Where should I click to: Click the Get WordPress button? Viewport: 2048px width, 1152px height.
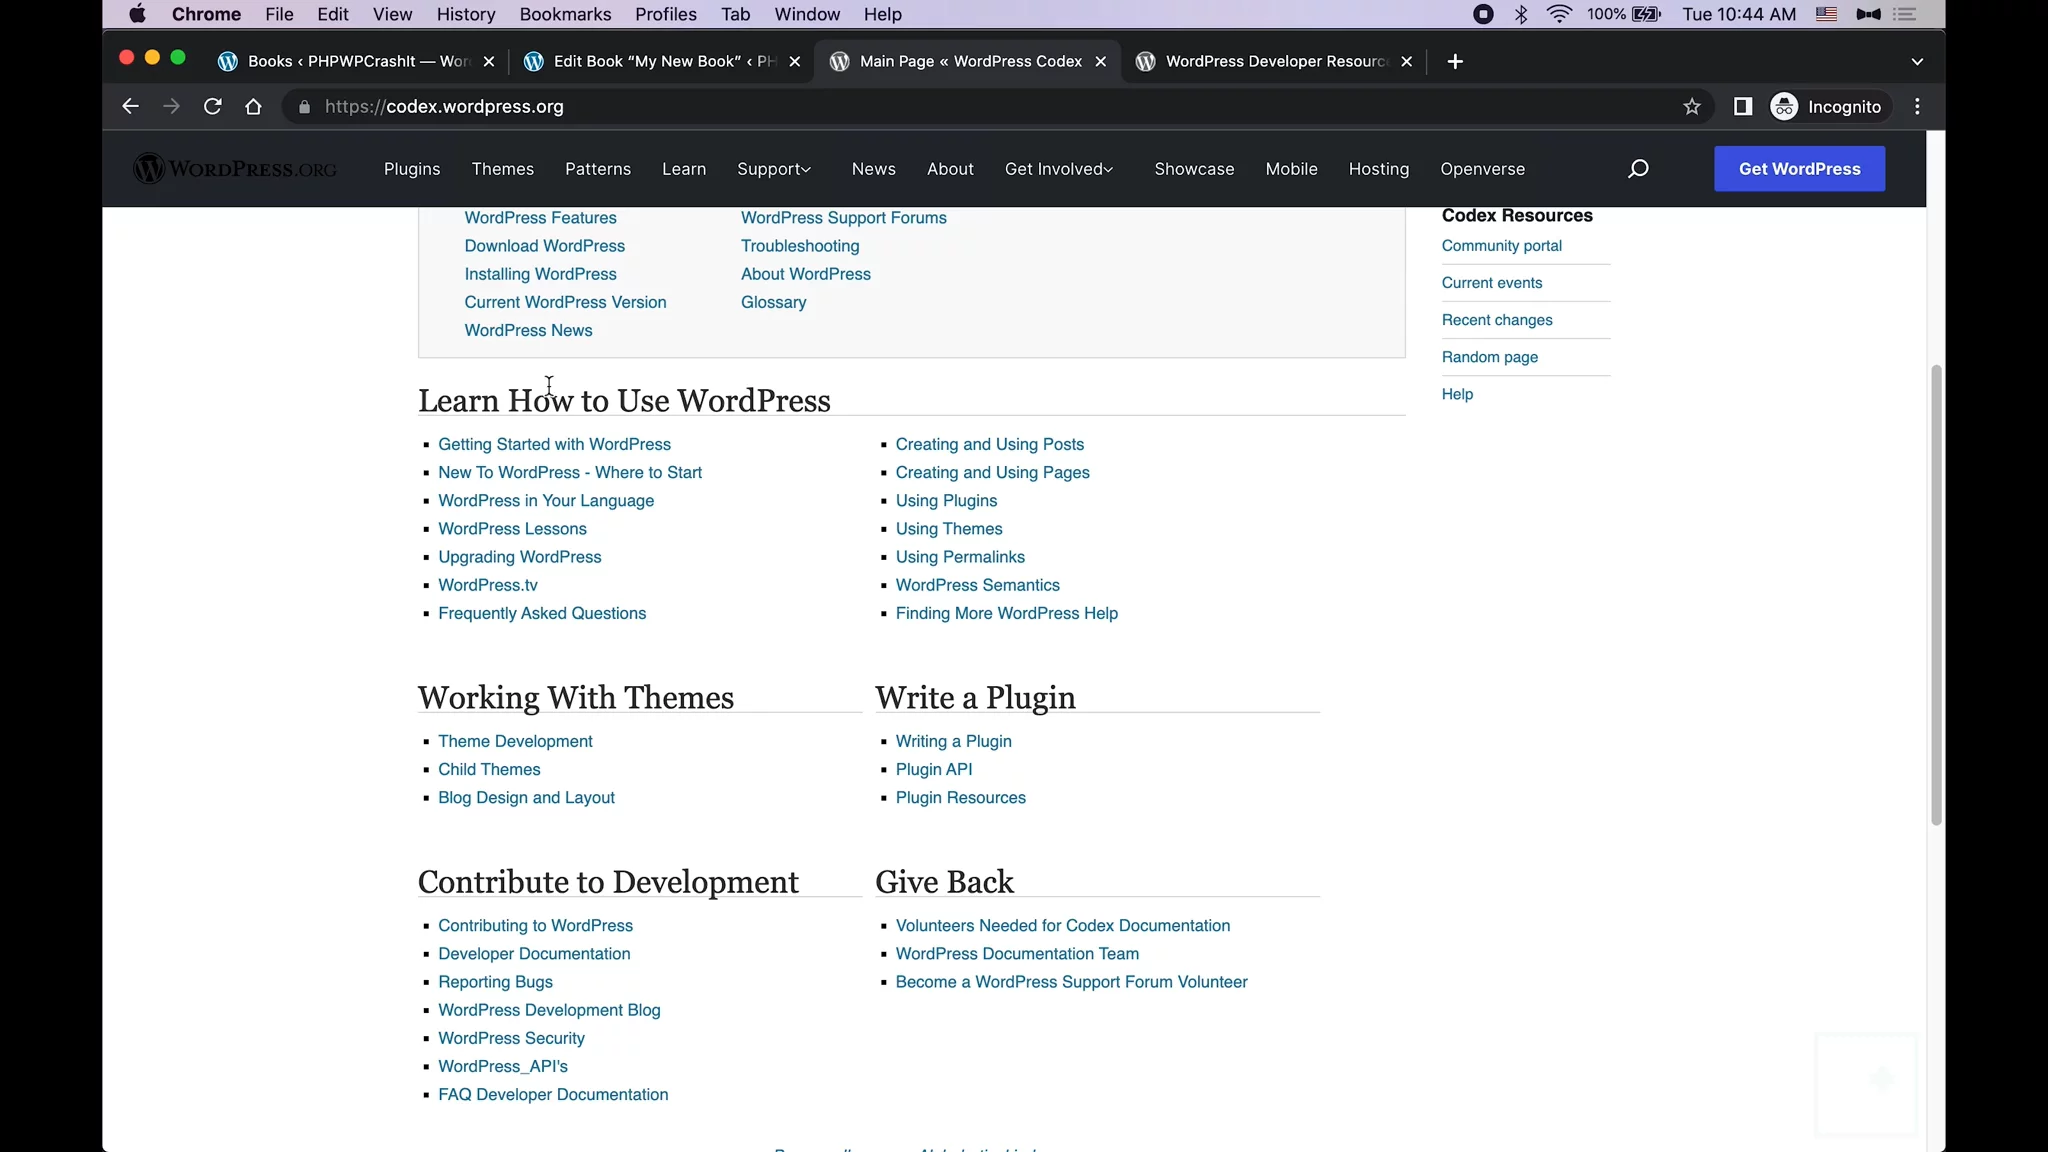(x=1799, y=169)
